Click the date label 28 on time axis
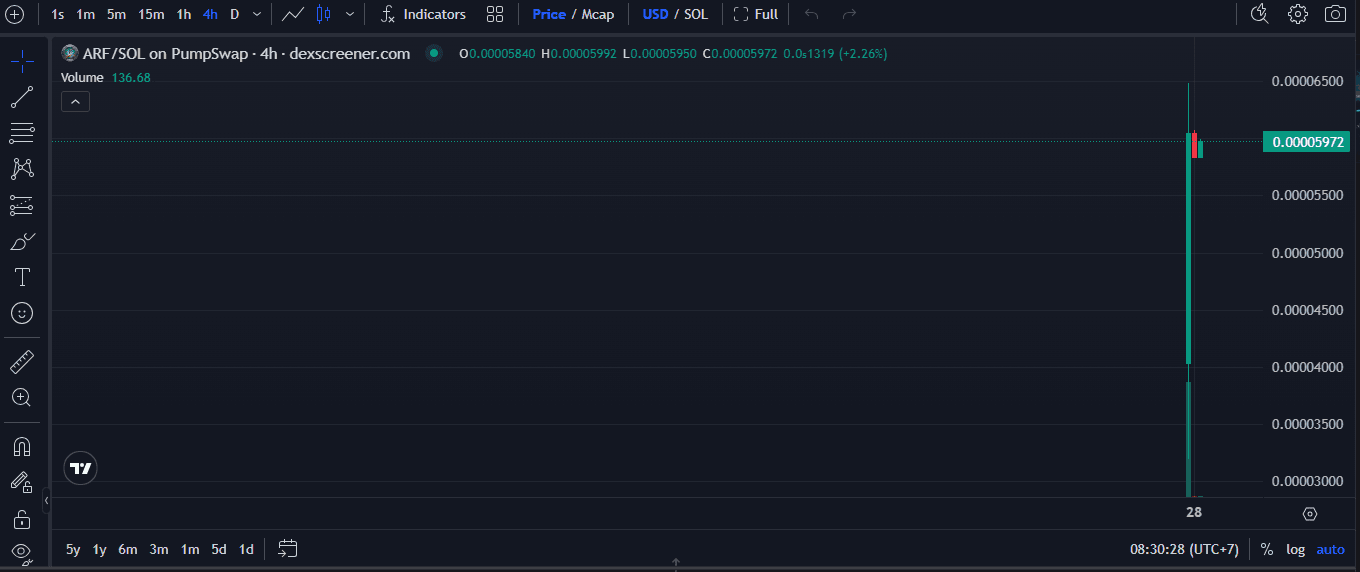This screenshot has width=1360, height=572. tap(1194, 512)
